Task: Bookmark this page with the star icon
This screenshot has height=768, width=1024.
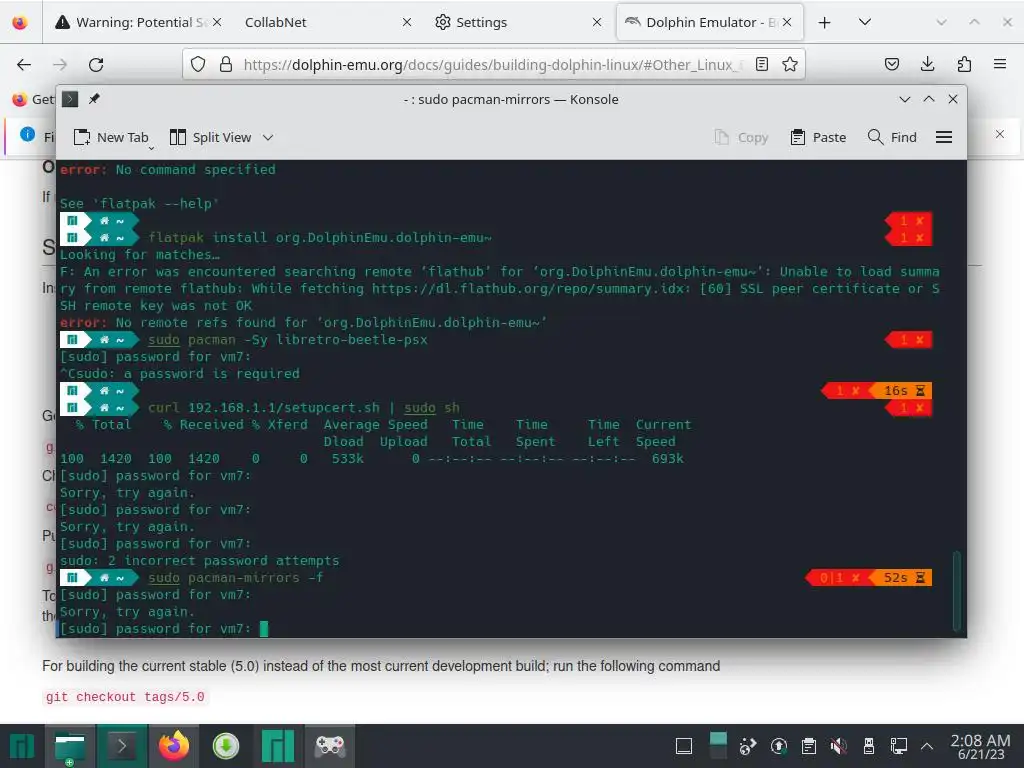Action: coord(790,64)
